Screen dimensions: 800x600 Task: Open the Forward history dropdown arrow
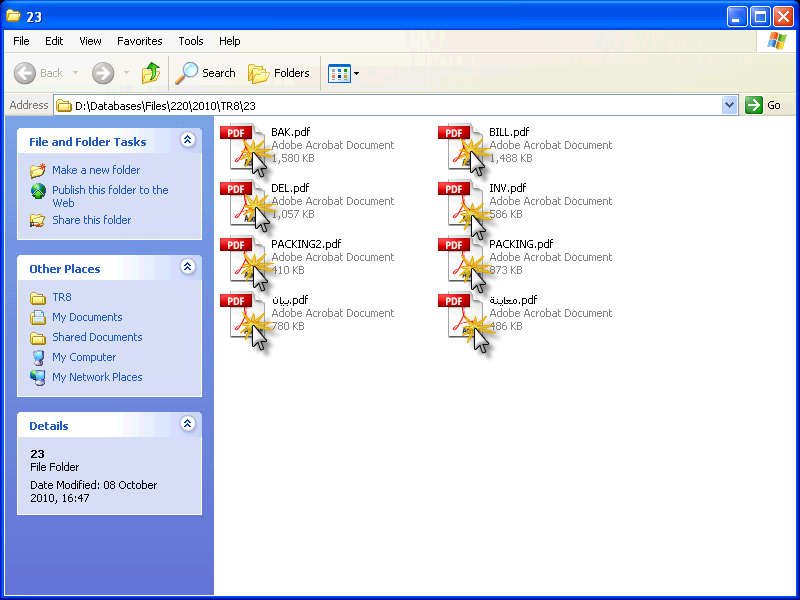[126, 73]
